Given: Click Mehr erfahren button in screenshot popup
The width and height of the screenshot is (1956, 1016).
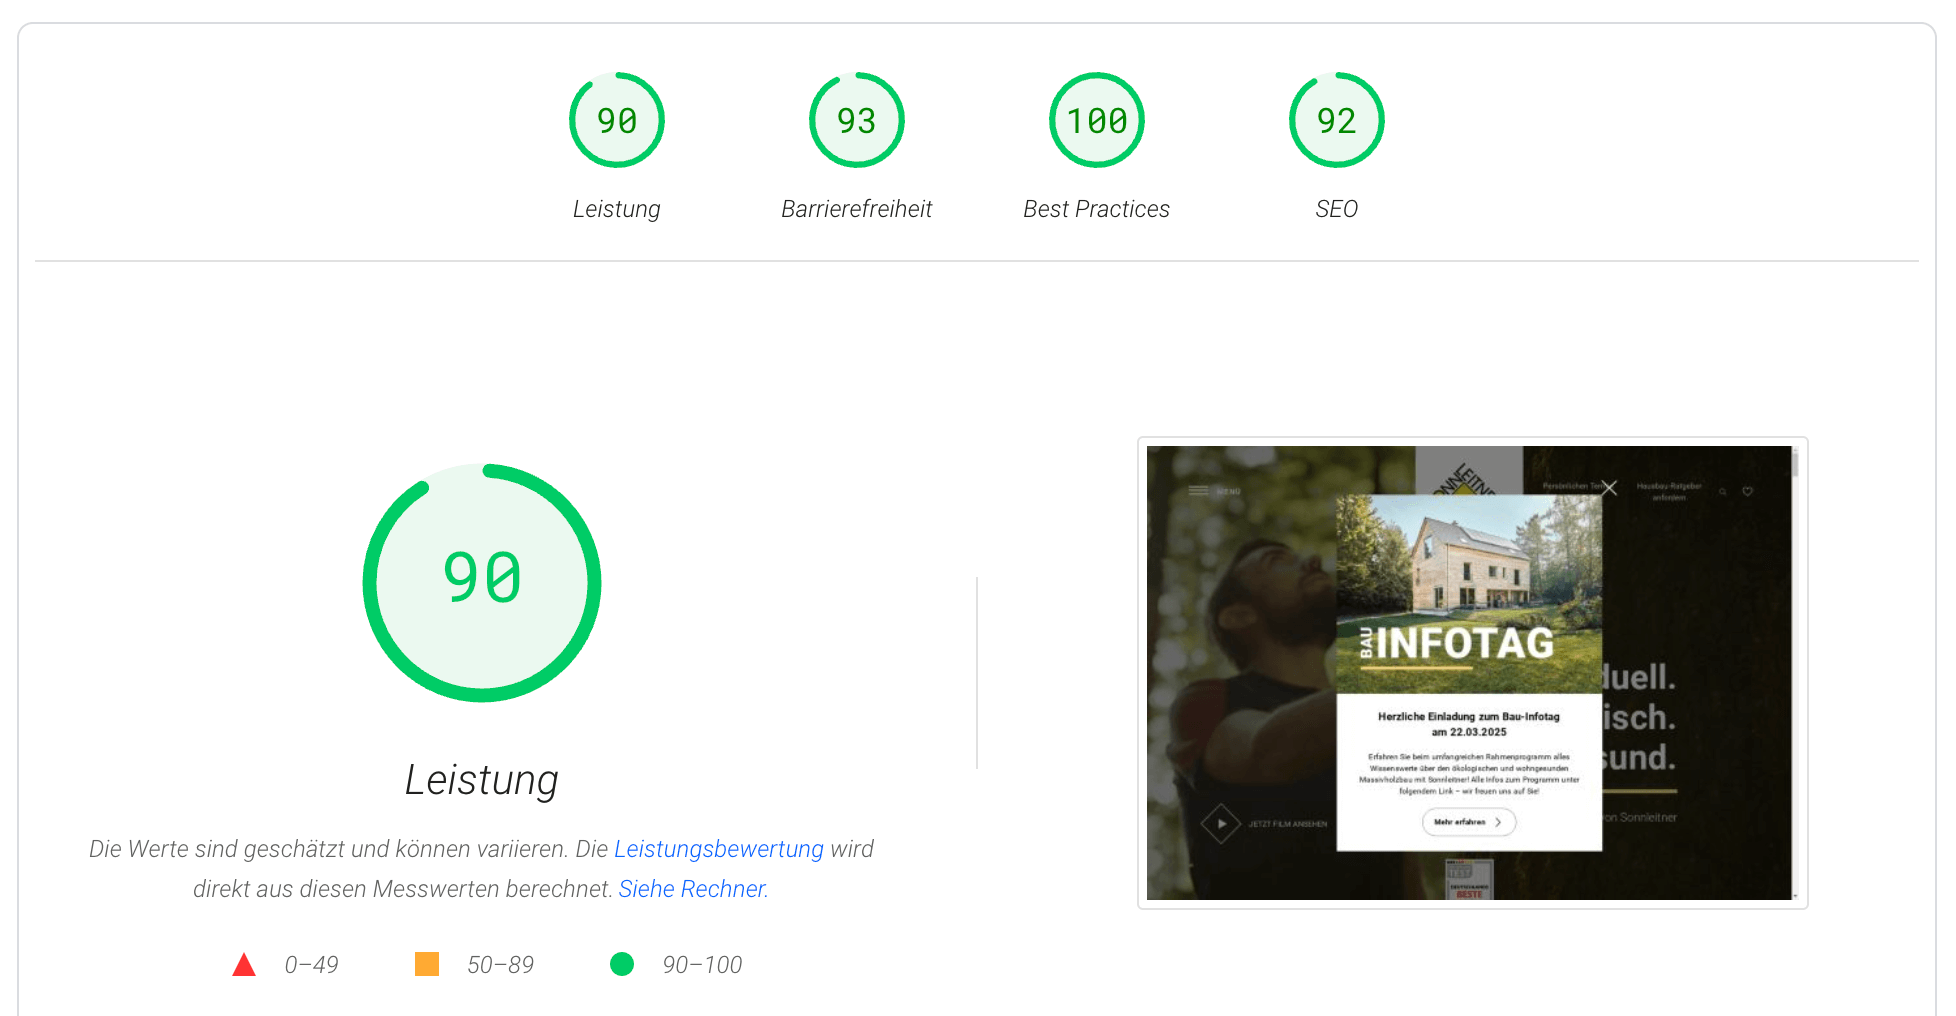Looking at the screenshot, I should 1469,822.
